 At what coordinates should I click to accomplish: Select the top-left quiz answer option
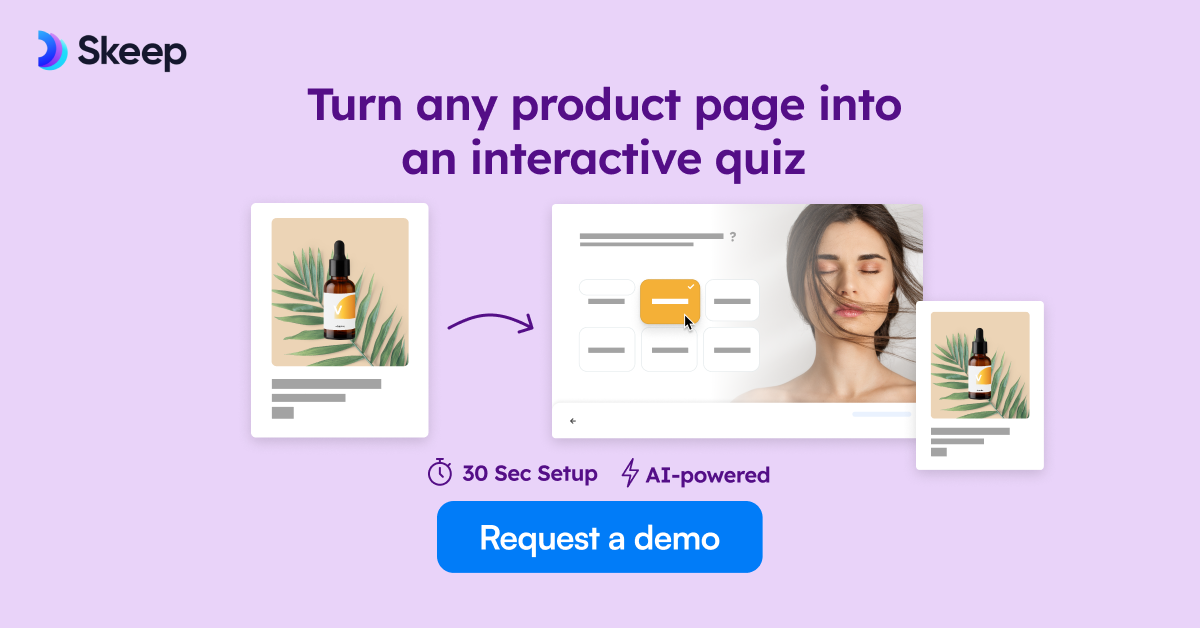[x=607, y=300]
